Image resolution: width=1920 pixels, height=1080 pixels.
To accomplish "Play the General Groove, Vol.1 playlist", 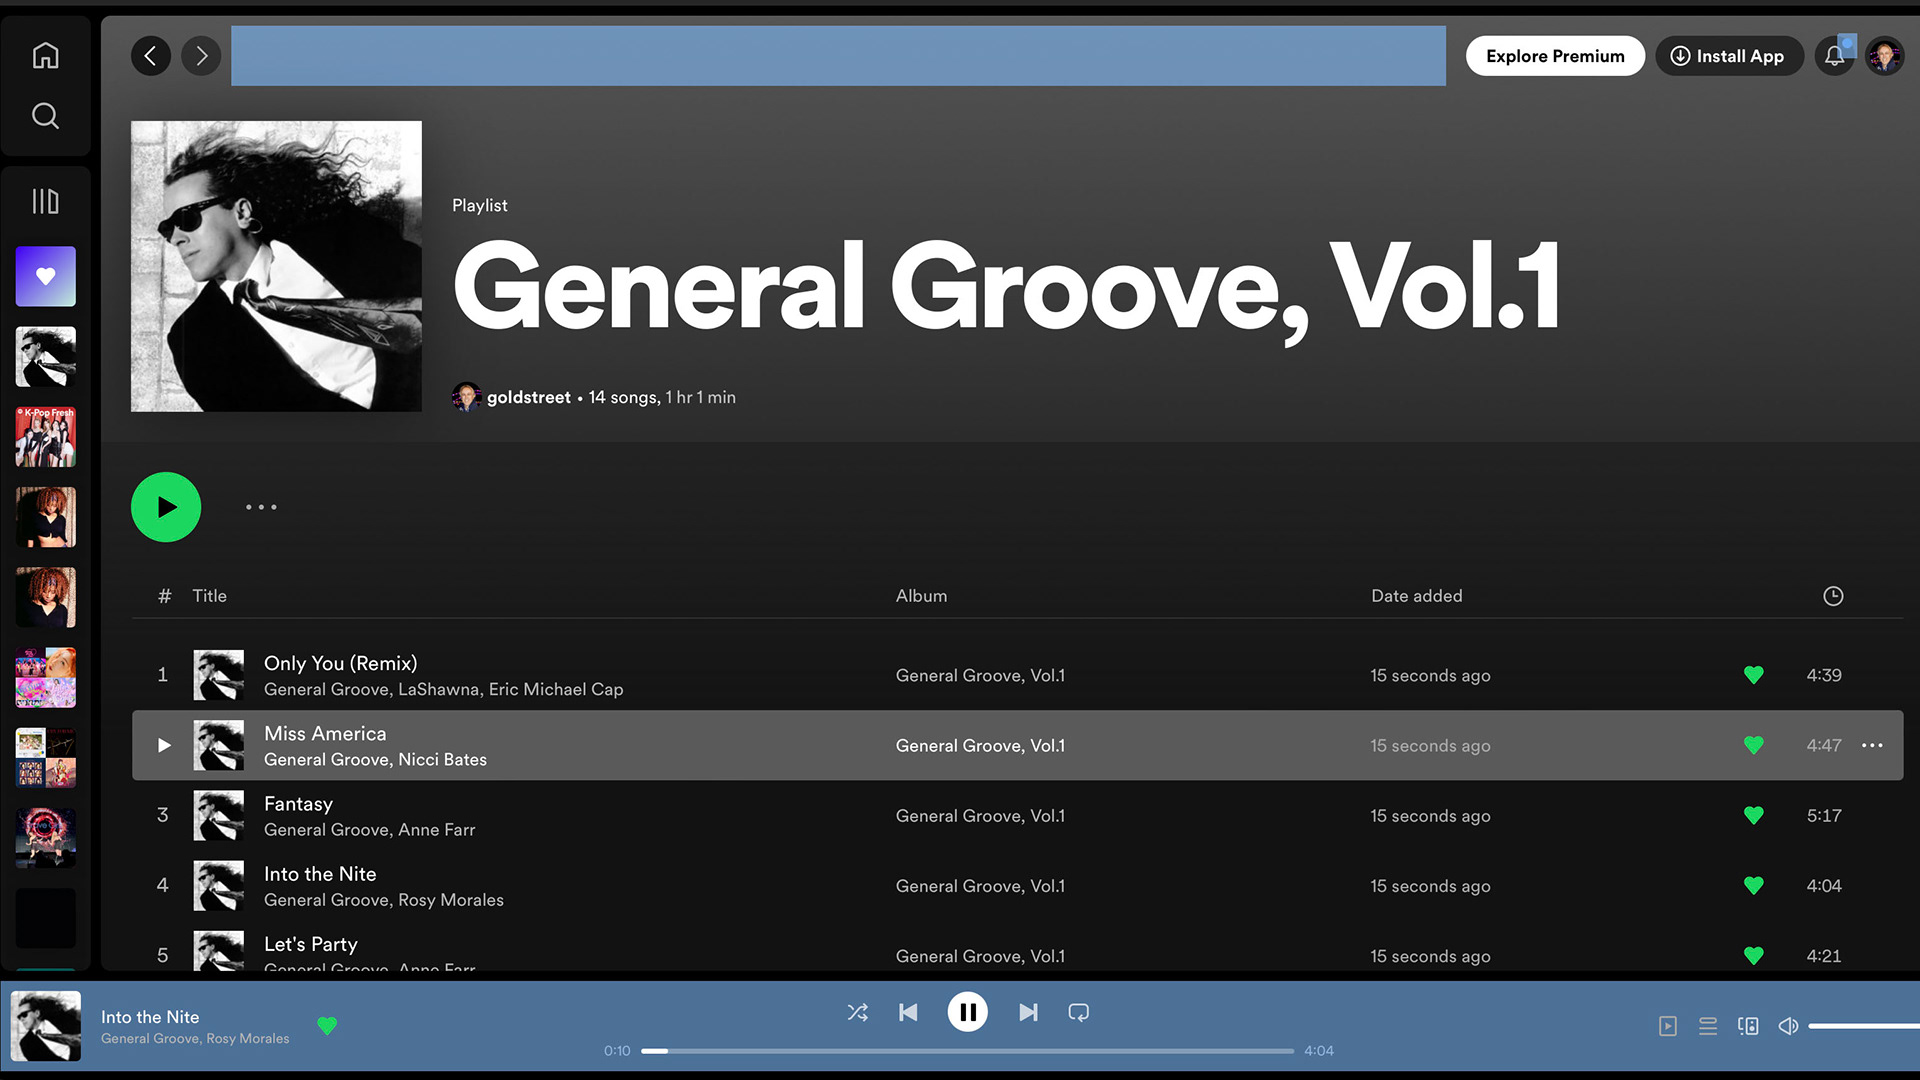I will pyautogui.click(x=166, y=507).
